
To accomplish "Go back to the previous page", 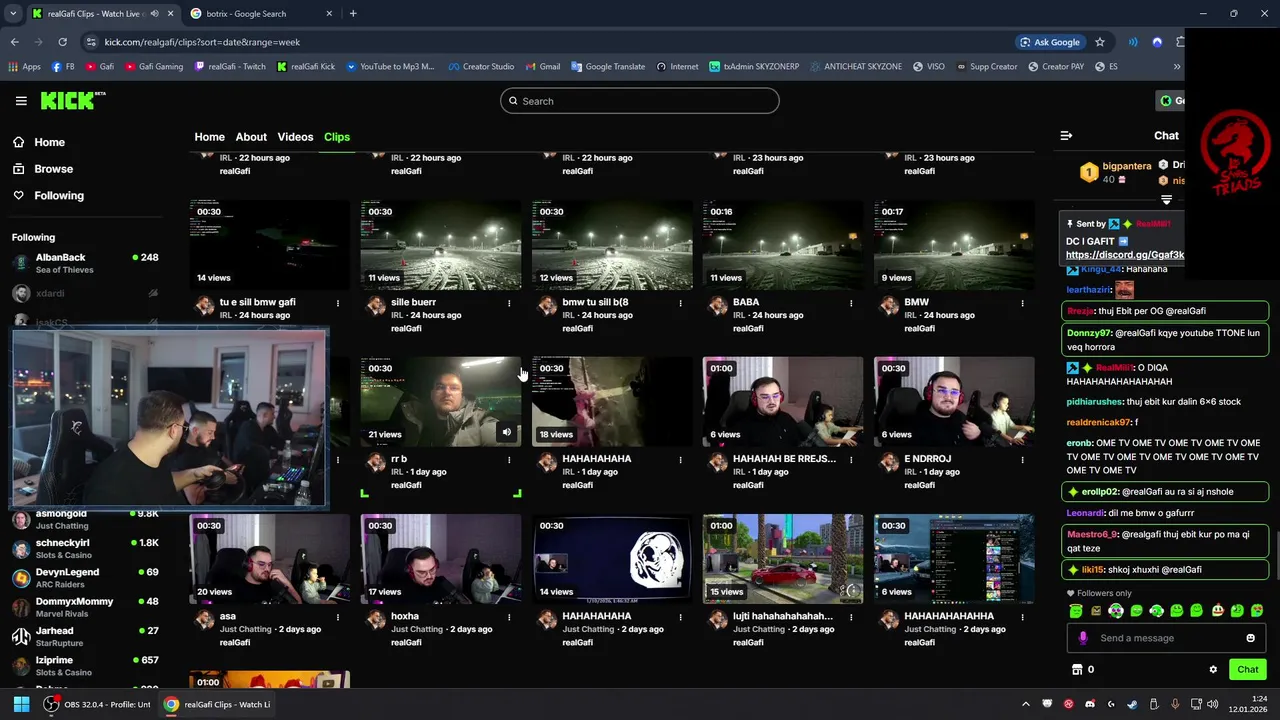I will [x=15, y=42].
